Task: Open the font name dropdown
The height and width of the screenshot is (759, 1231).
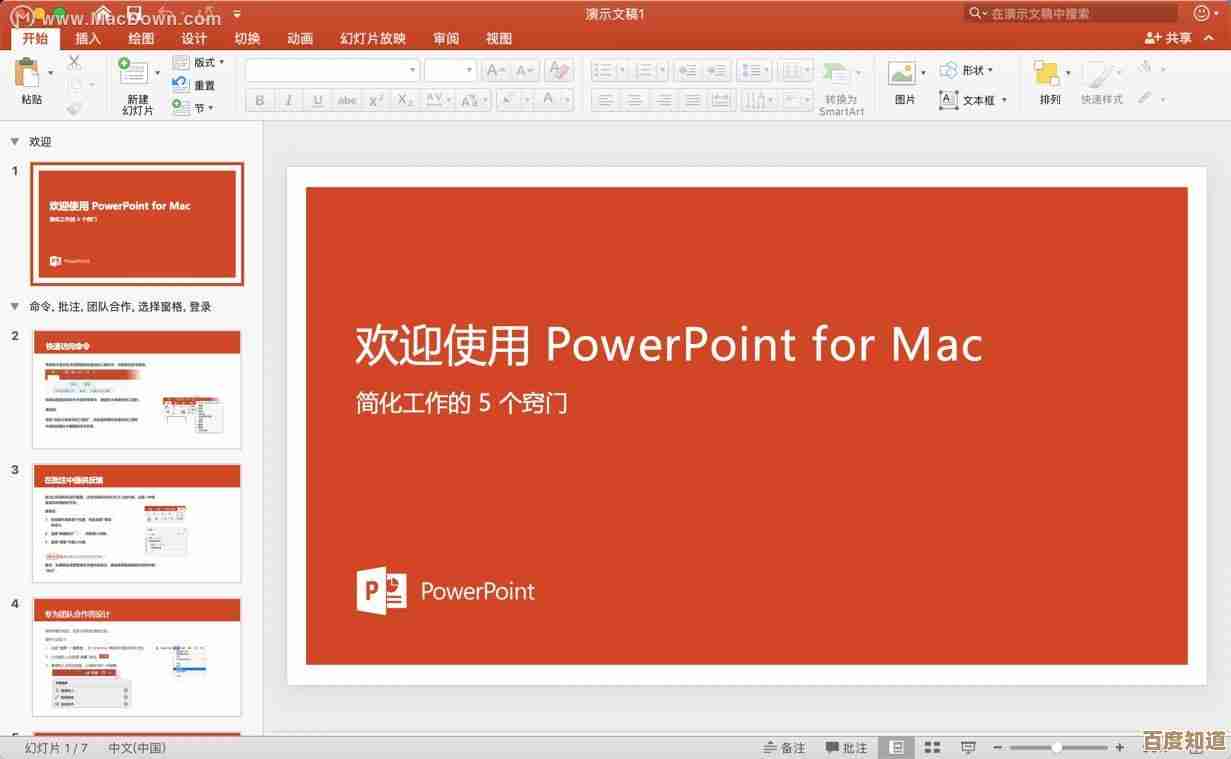Action: 330,69
